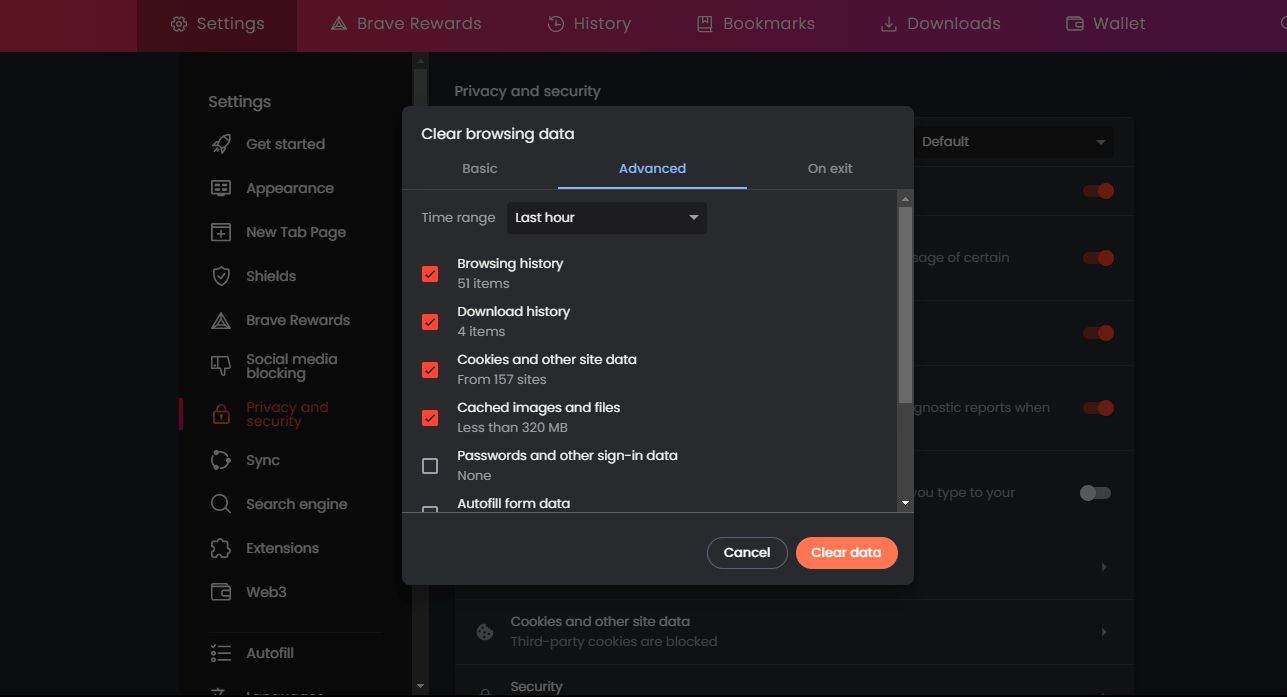Click the Wallet icon in top bar
This screenshot has width=1287, height=697.
pyautogui.click(x=1075, y=24)
